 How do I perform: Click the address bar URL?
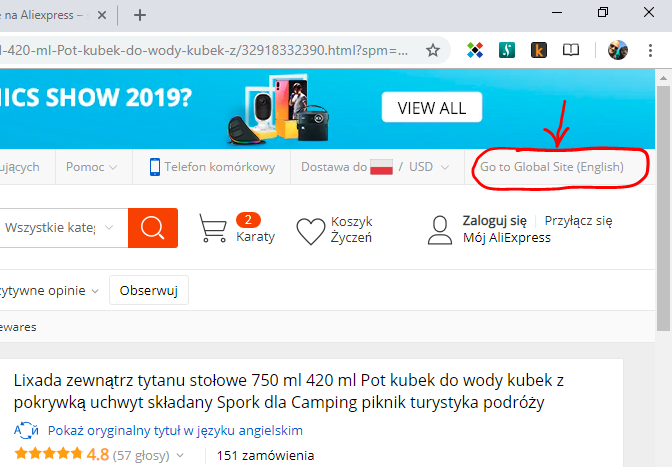click(204, 51)
